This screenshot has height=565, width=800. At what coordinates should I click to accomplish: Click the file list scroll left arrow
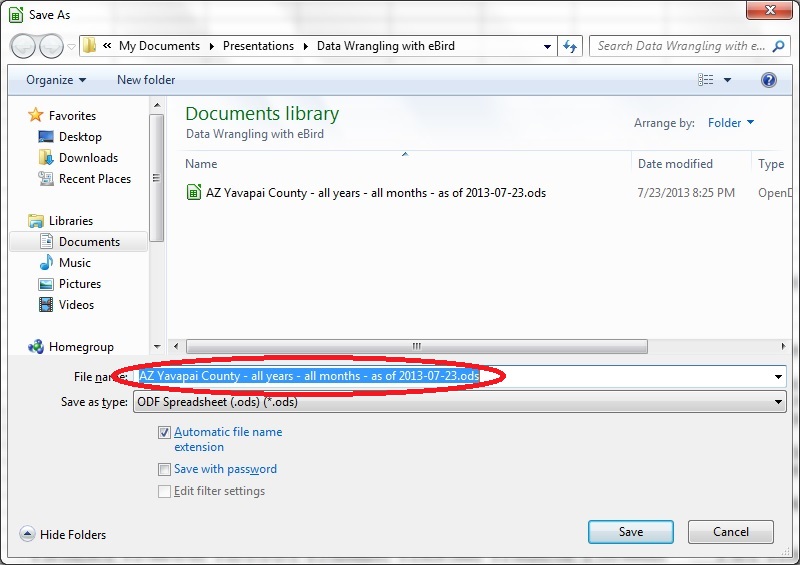(x=176, y=346)
